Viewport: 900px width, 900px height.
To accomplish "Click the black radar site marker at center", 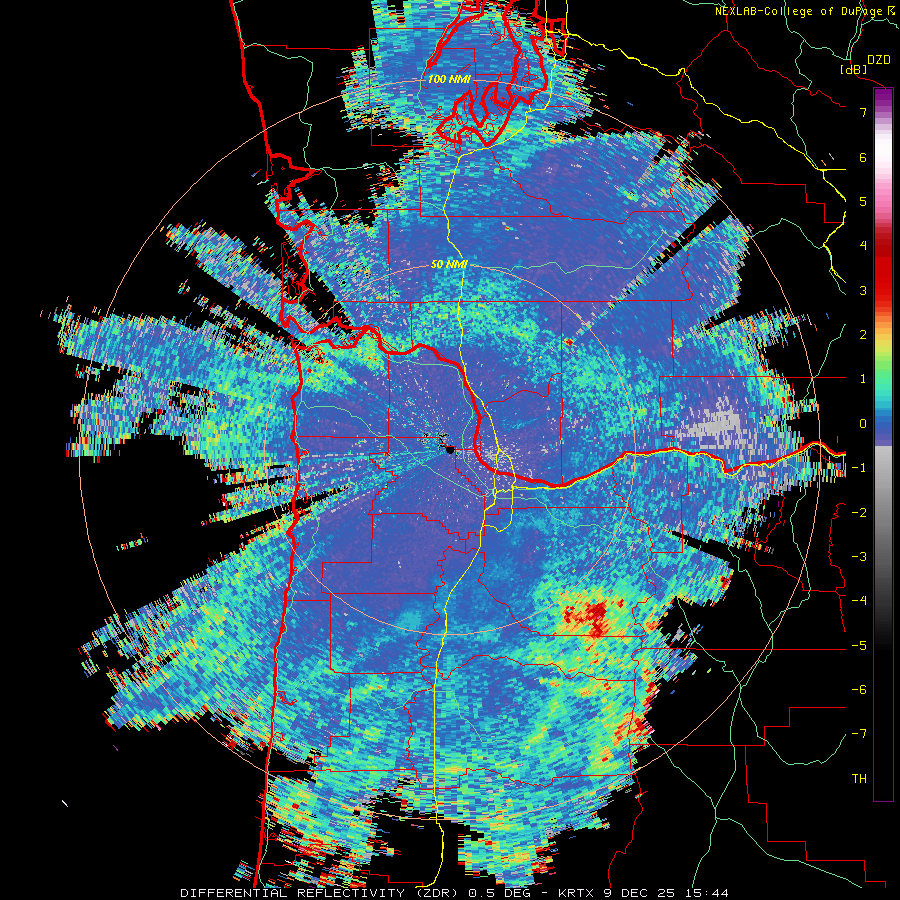I will pyautogui.click(x=449, y=449).
